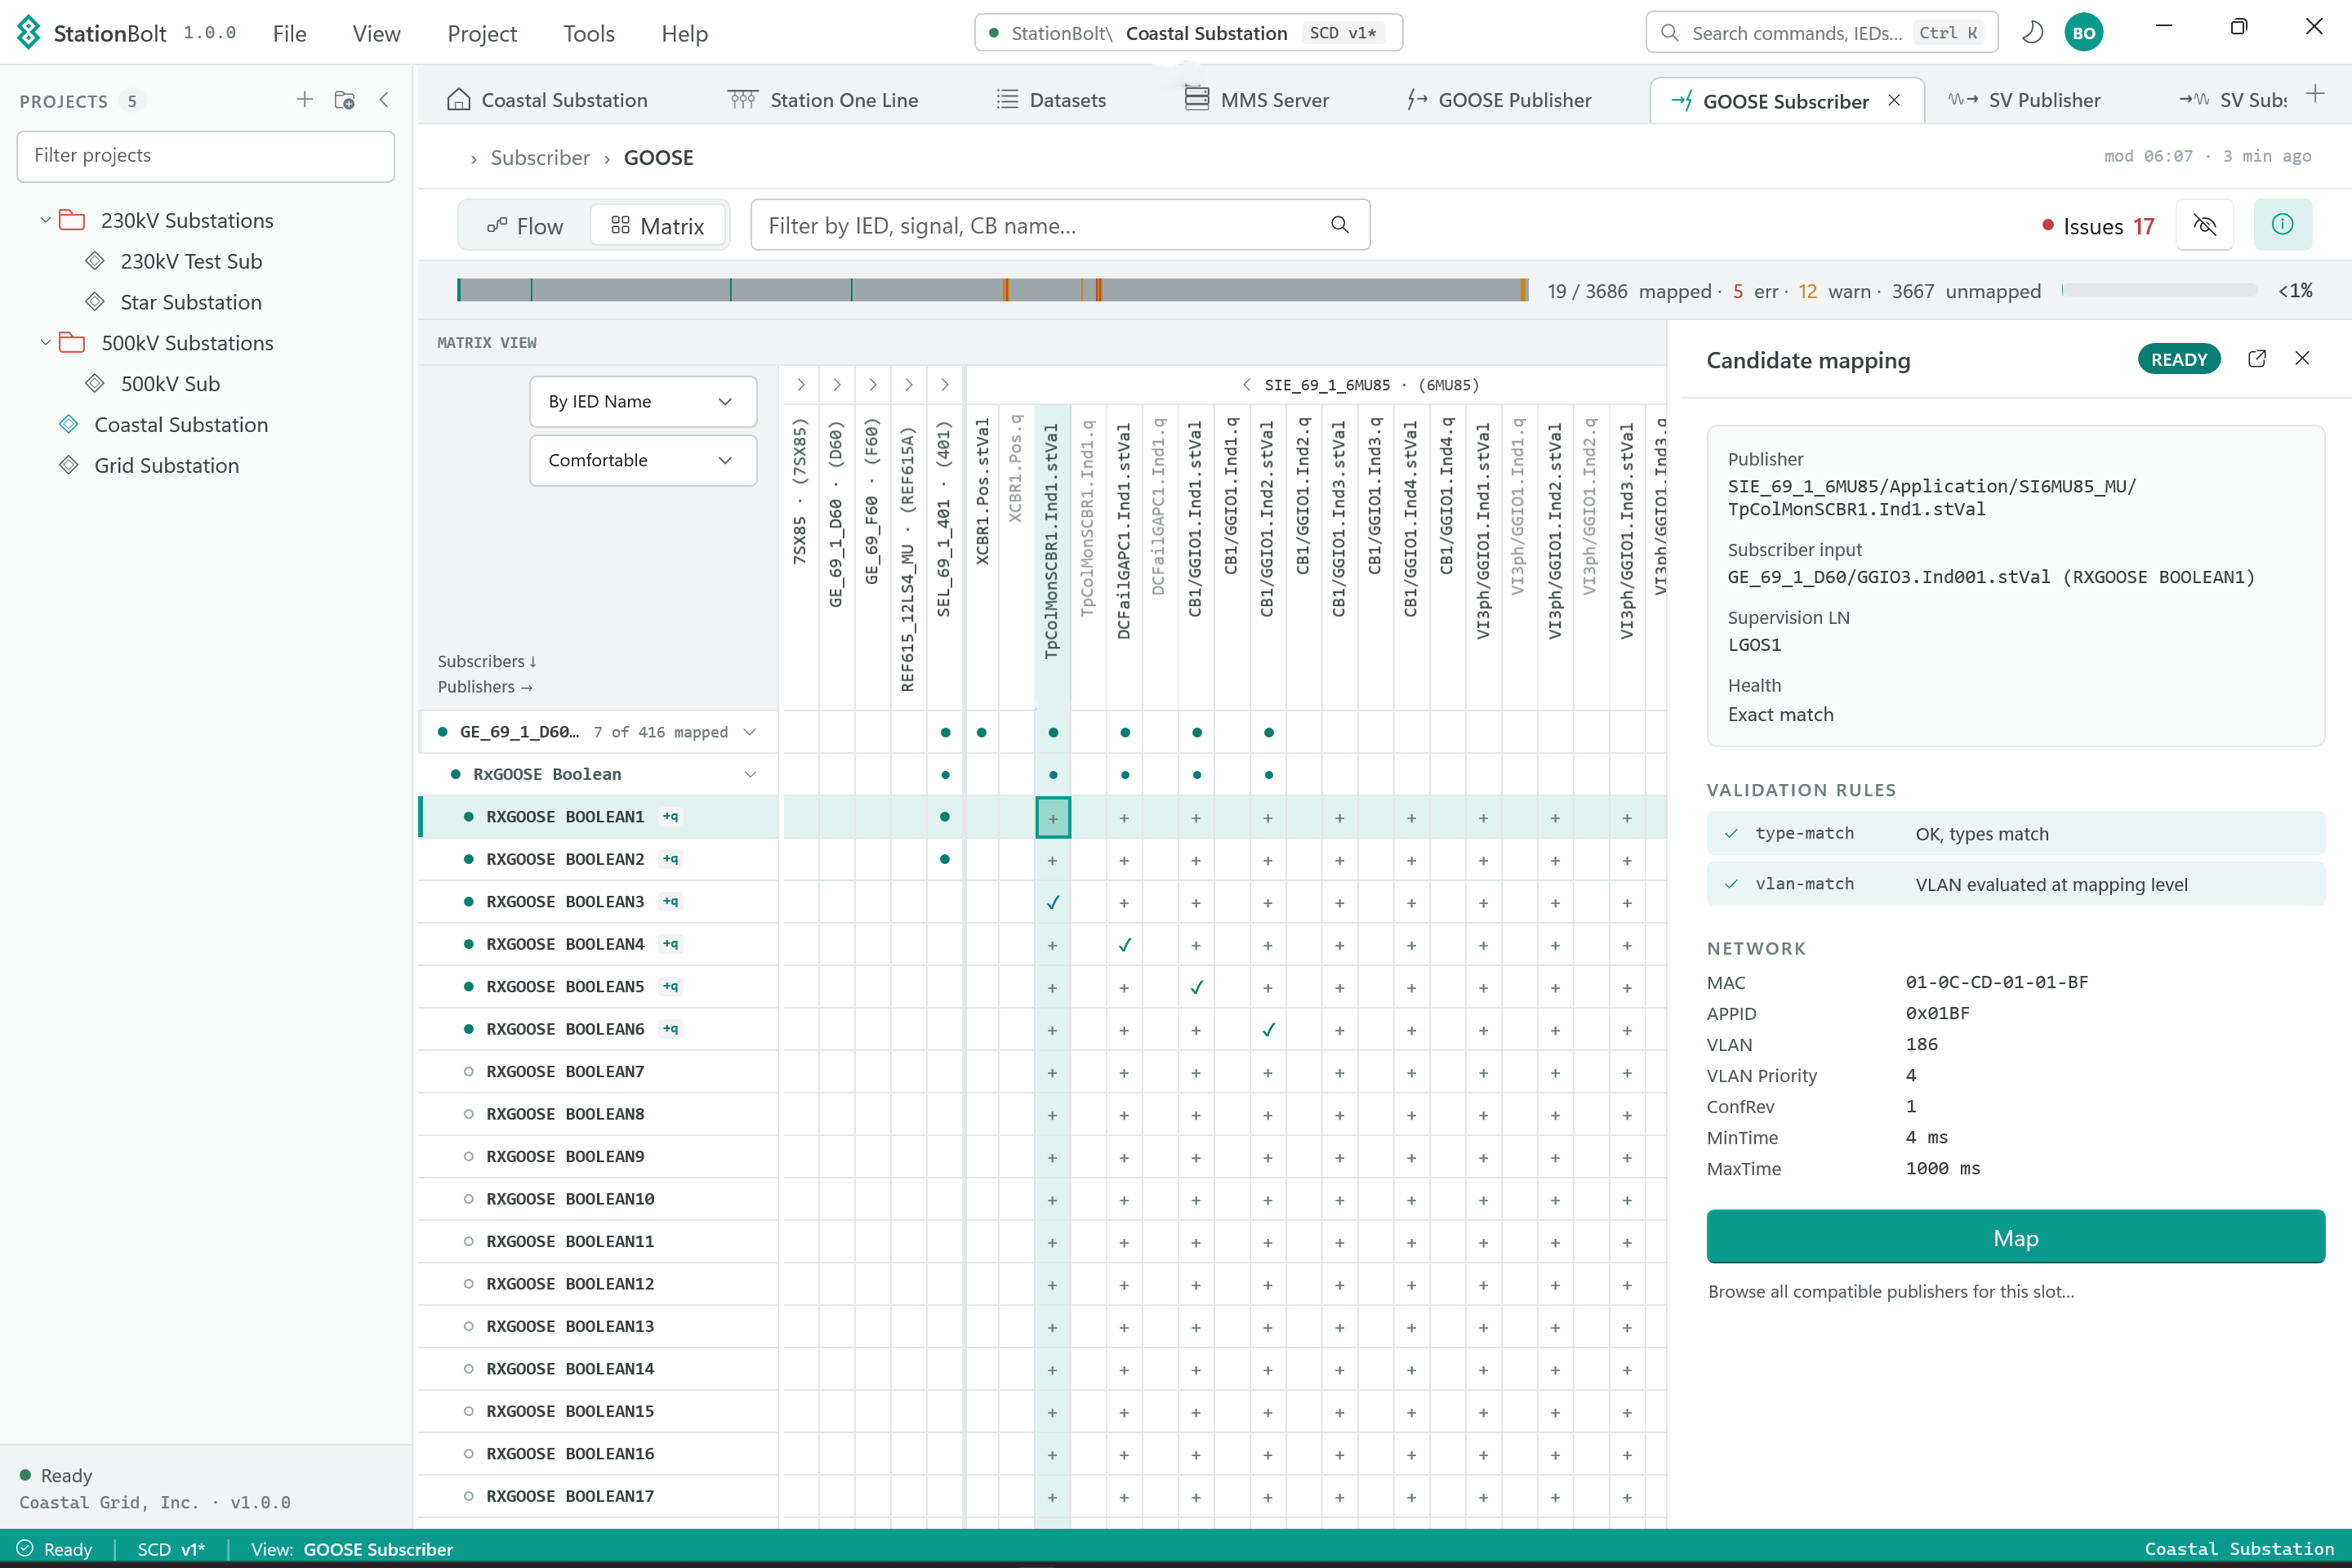Click the search magnifier in filter box
Viewport: 2352px width, 1568px height.
[x=1340, y=225]
